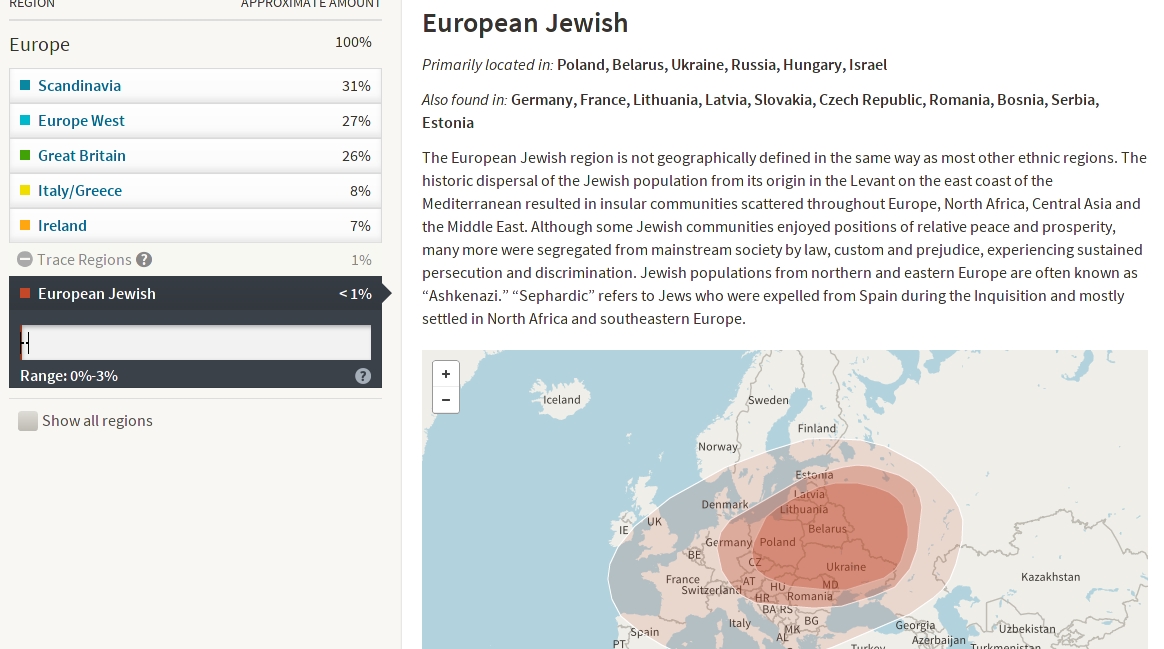Click the Europe West cyan color swatch
Image resolution: width=1164 pixels, height=649 pixels.
click(x=24, y=120)
